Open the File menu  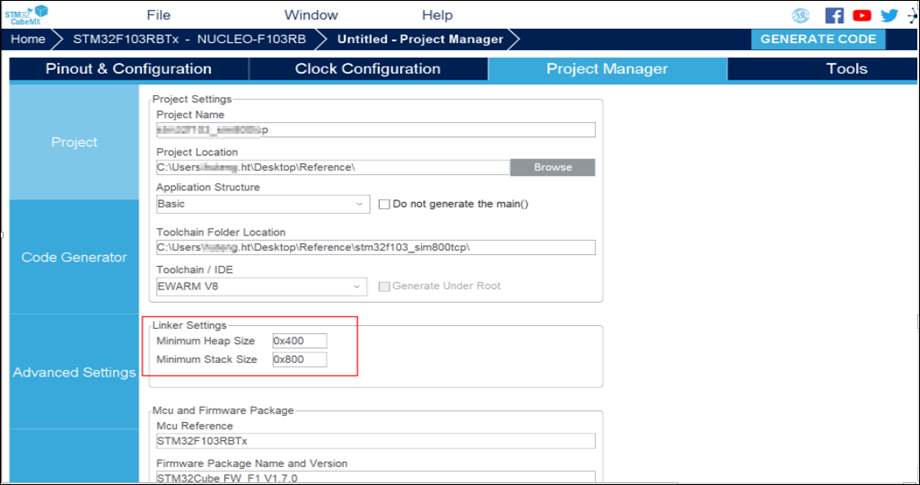(x=158, y=15)
